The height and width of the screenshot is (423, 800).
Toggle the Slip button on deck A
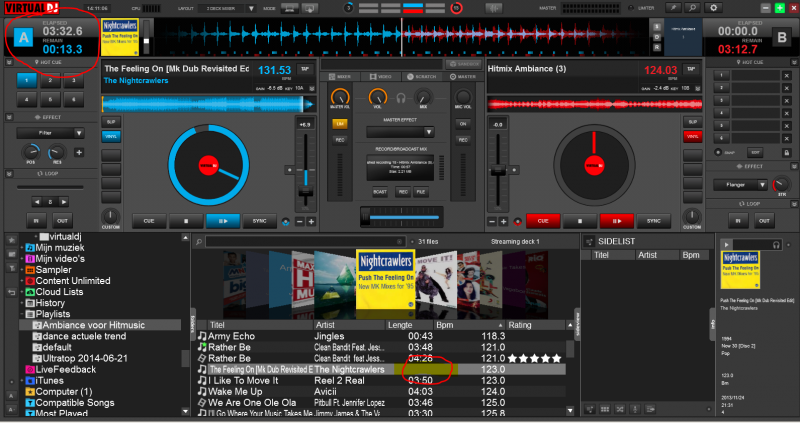[111, 122]
